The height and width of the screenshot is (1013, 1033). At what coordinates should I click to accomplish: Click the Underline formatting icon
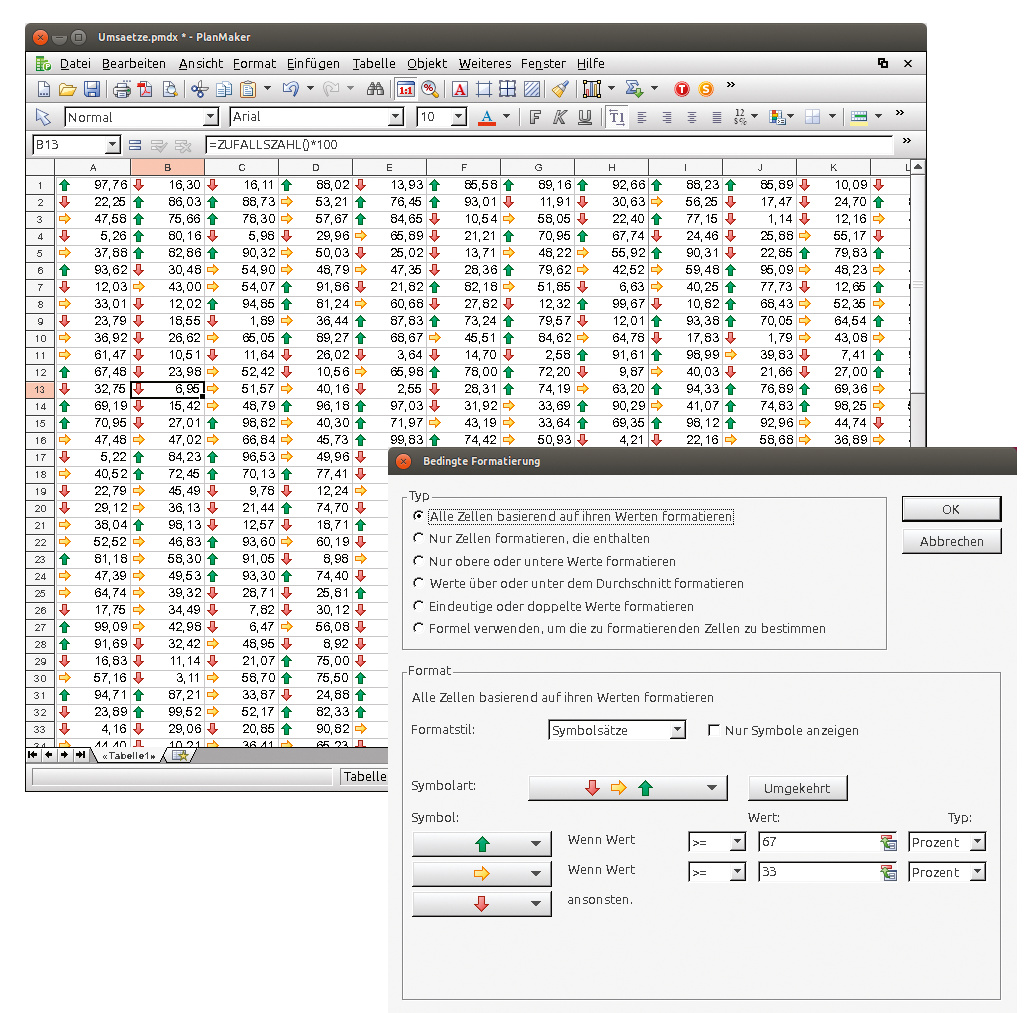click(585, 117)
